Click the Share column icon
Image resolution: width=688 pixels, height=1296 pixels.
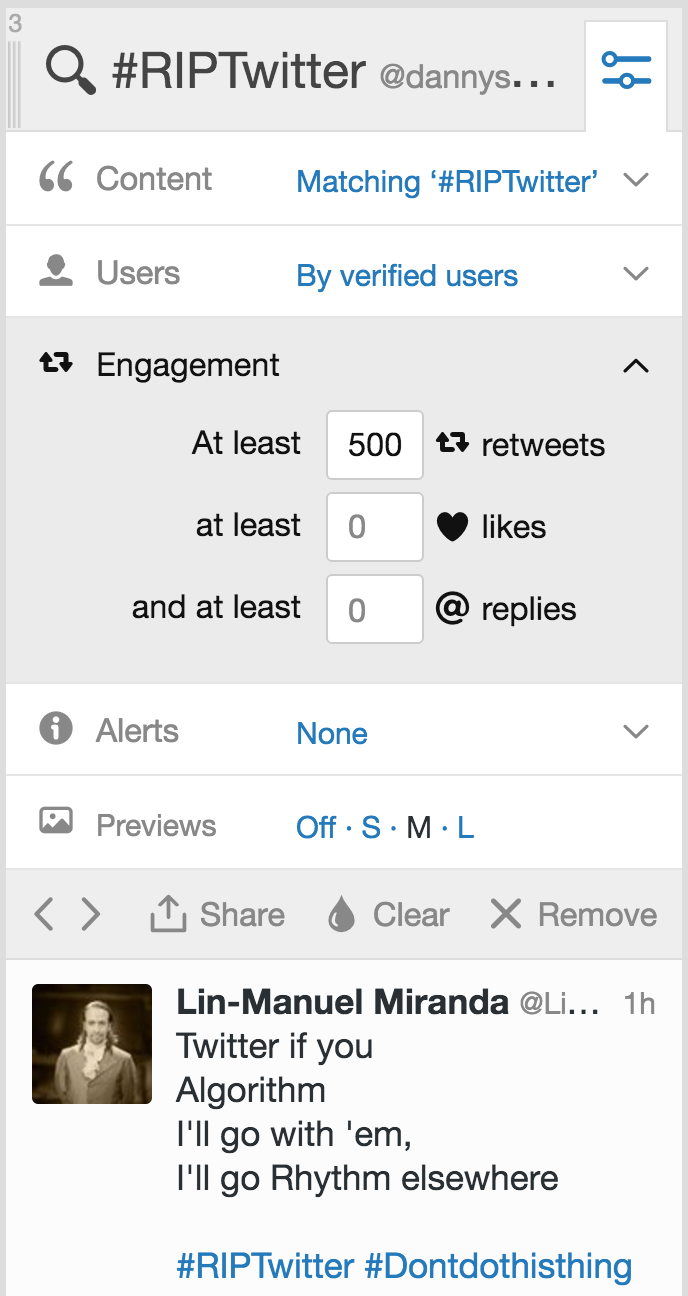(x=168, y=914)
